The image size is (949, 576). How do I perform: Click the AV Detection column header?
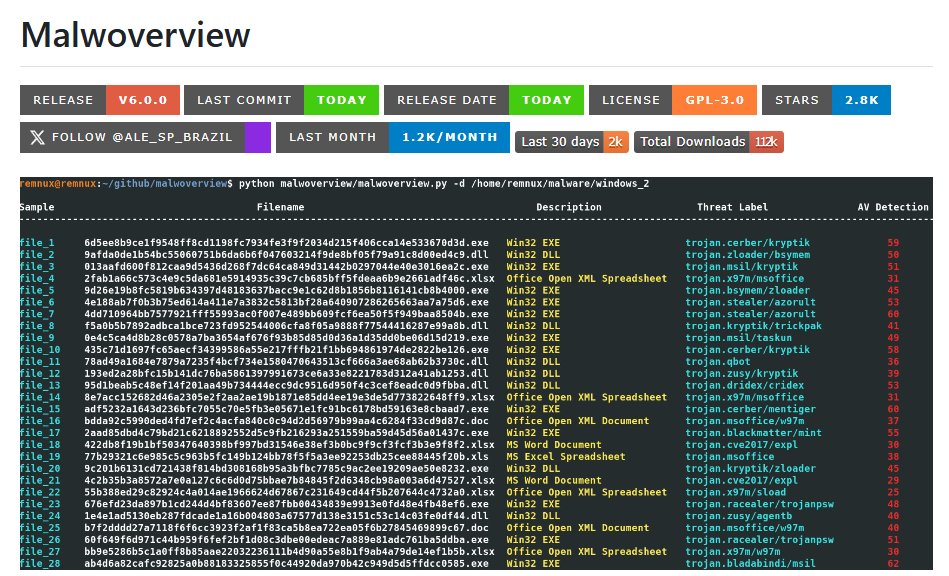tap(893, 207)
